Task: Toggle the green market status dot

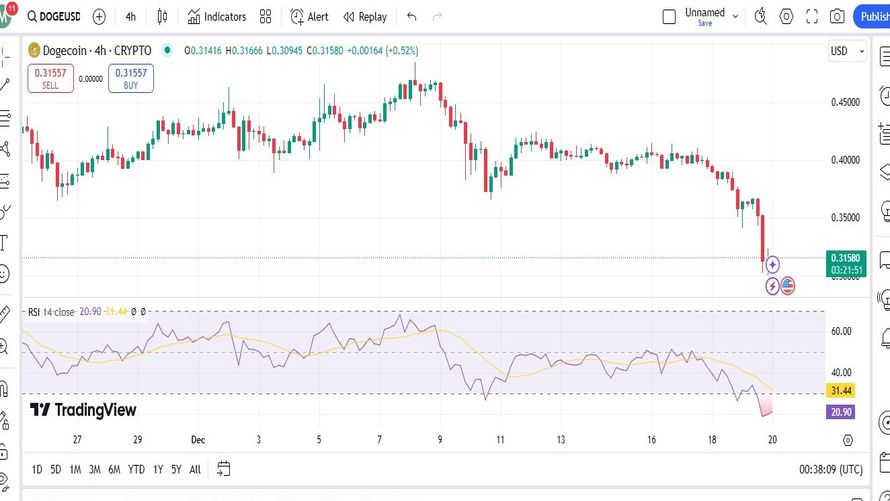Action: coord(167,50)
